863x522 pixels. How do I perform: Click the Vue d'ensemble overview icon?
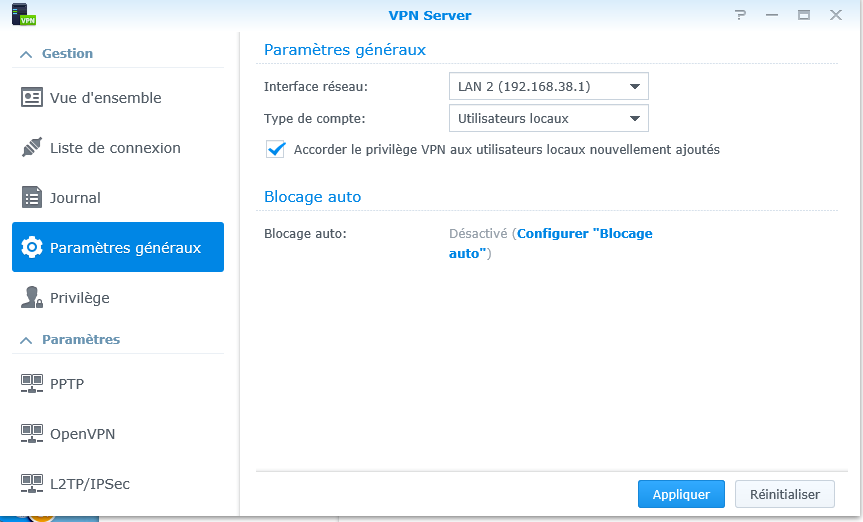click(x=32, y=98)
